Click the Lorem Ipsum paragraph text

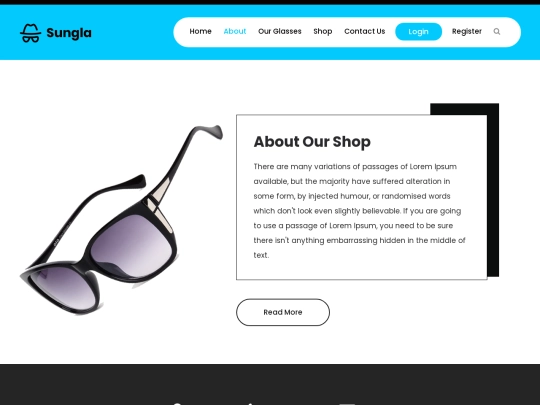click(360, 211)
